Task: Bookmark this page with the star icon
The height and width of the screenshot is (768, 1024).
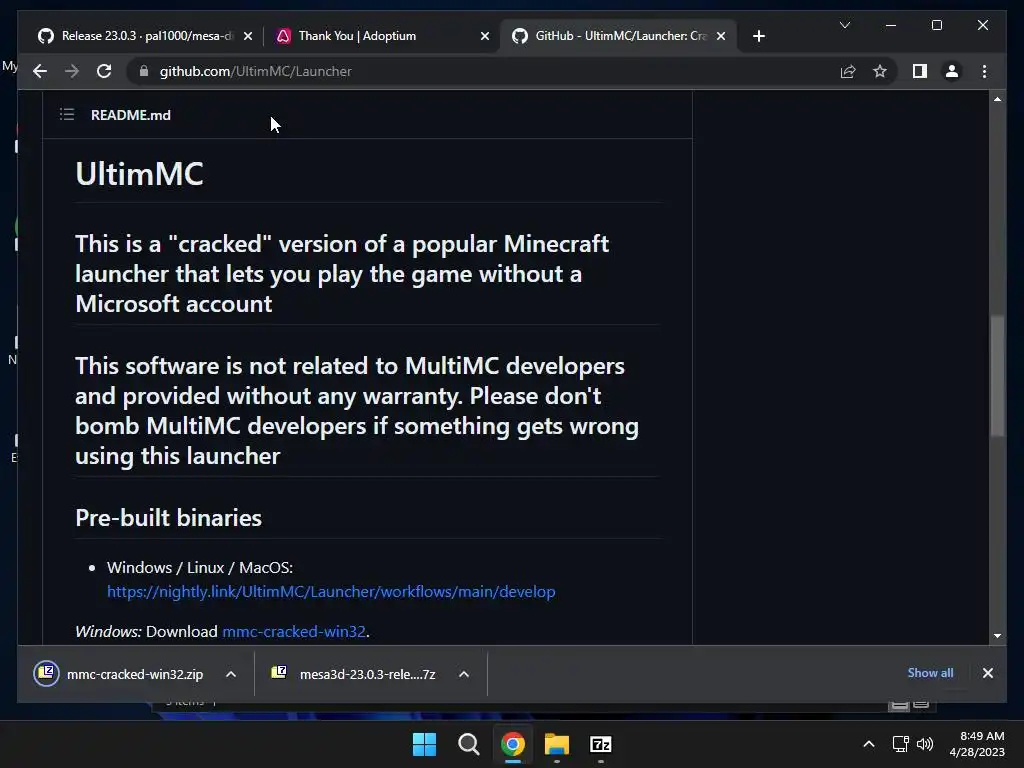Action: pyautogui.click(x=880, y=71)
